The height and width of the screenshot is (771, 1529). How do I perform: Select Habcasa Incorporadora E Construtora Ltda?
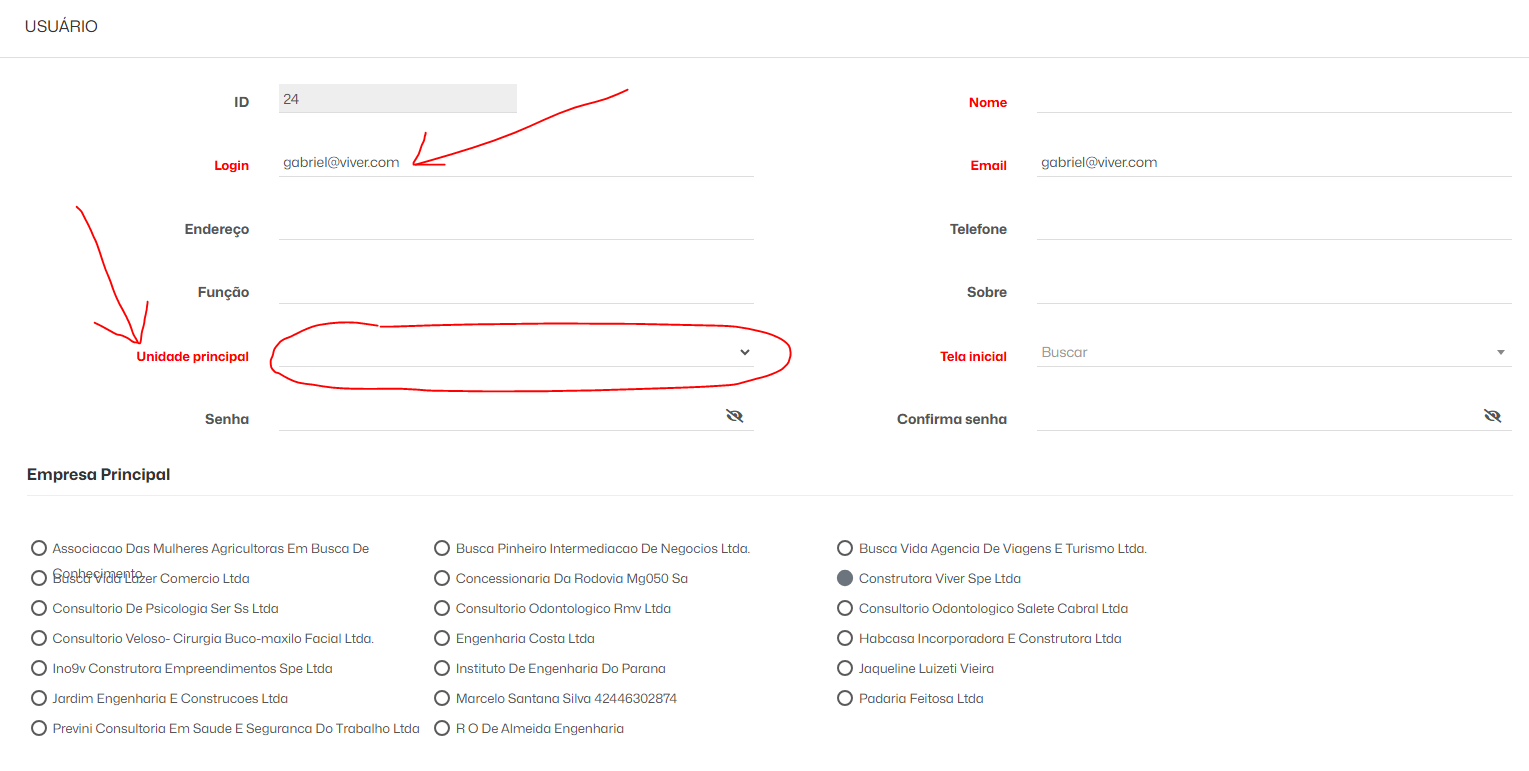point(845,638)
